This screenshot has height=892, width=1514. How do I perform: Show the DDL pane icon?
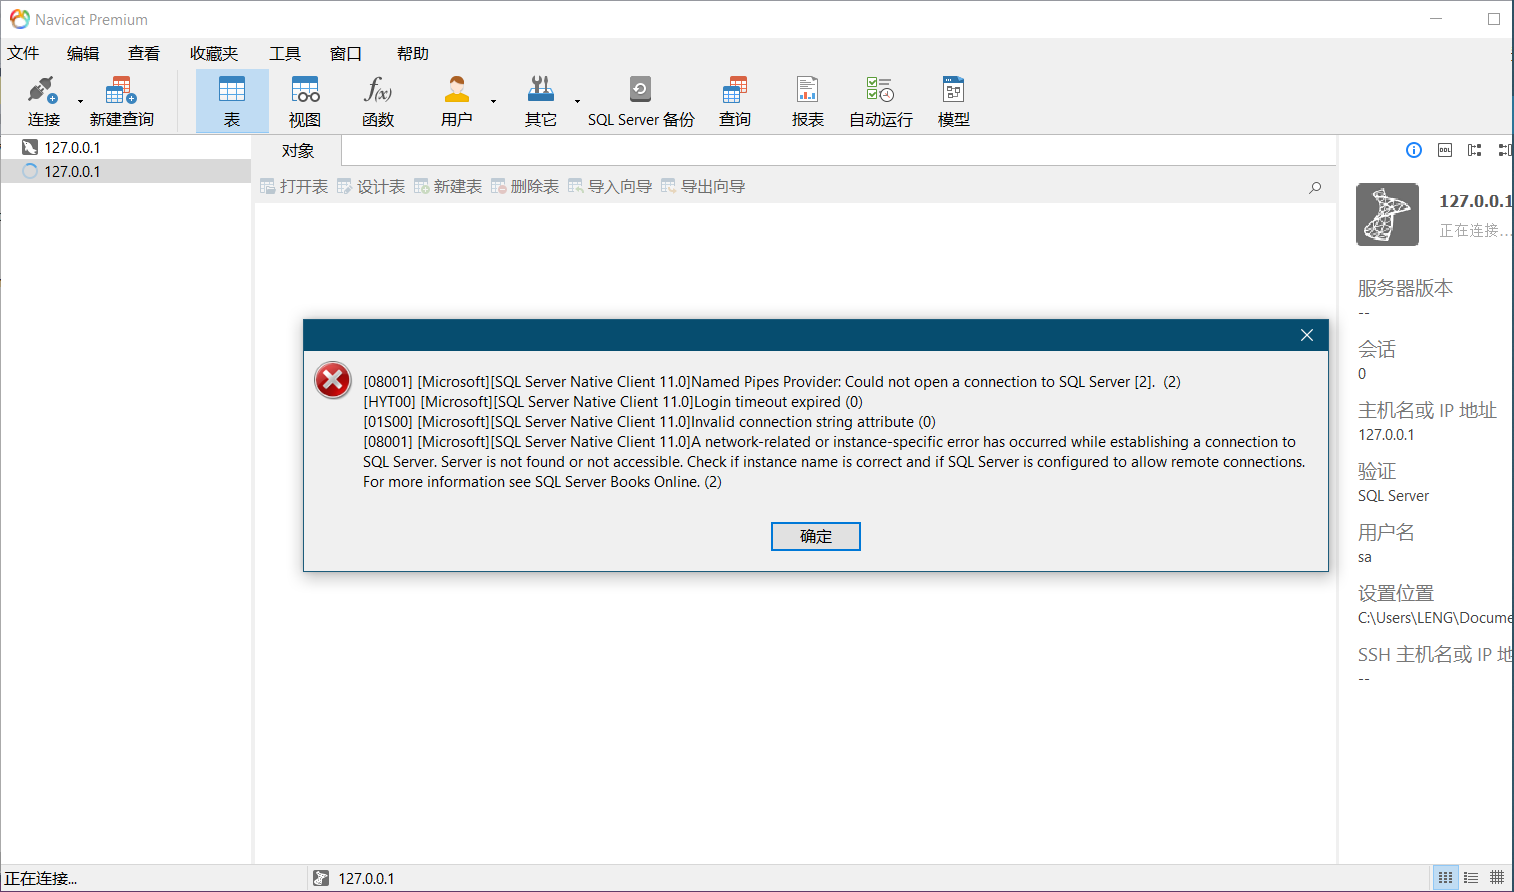[1445, 150]
